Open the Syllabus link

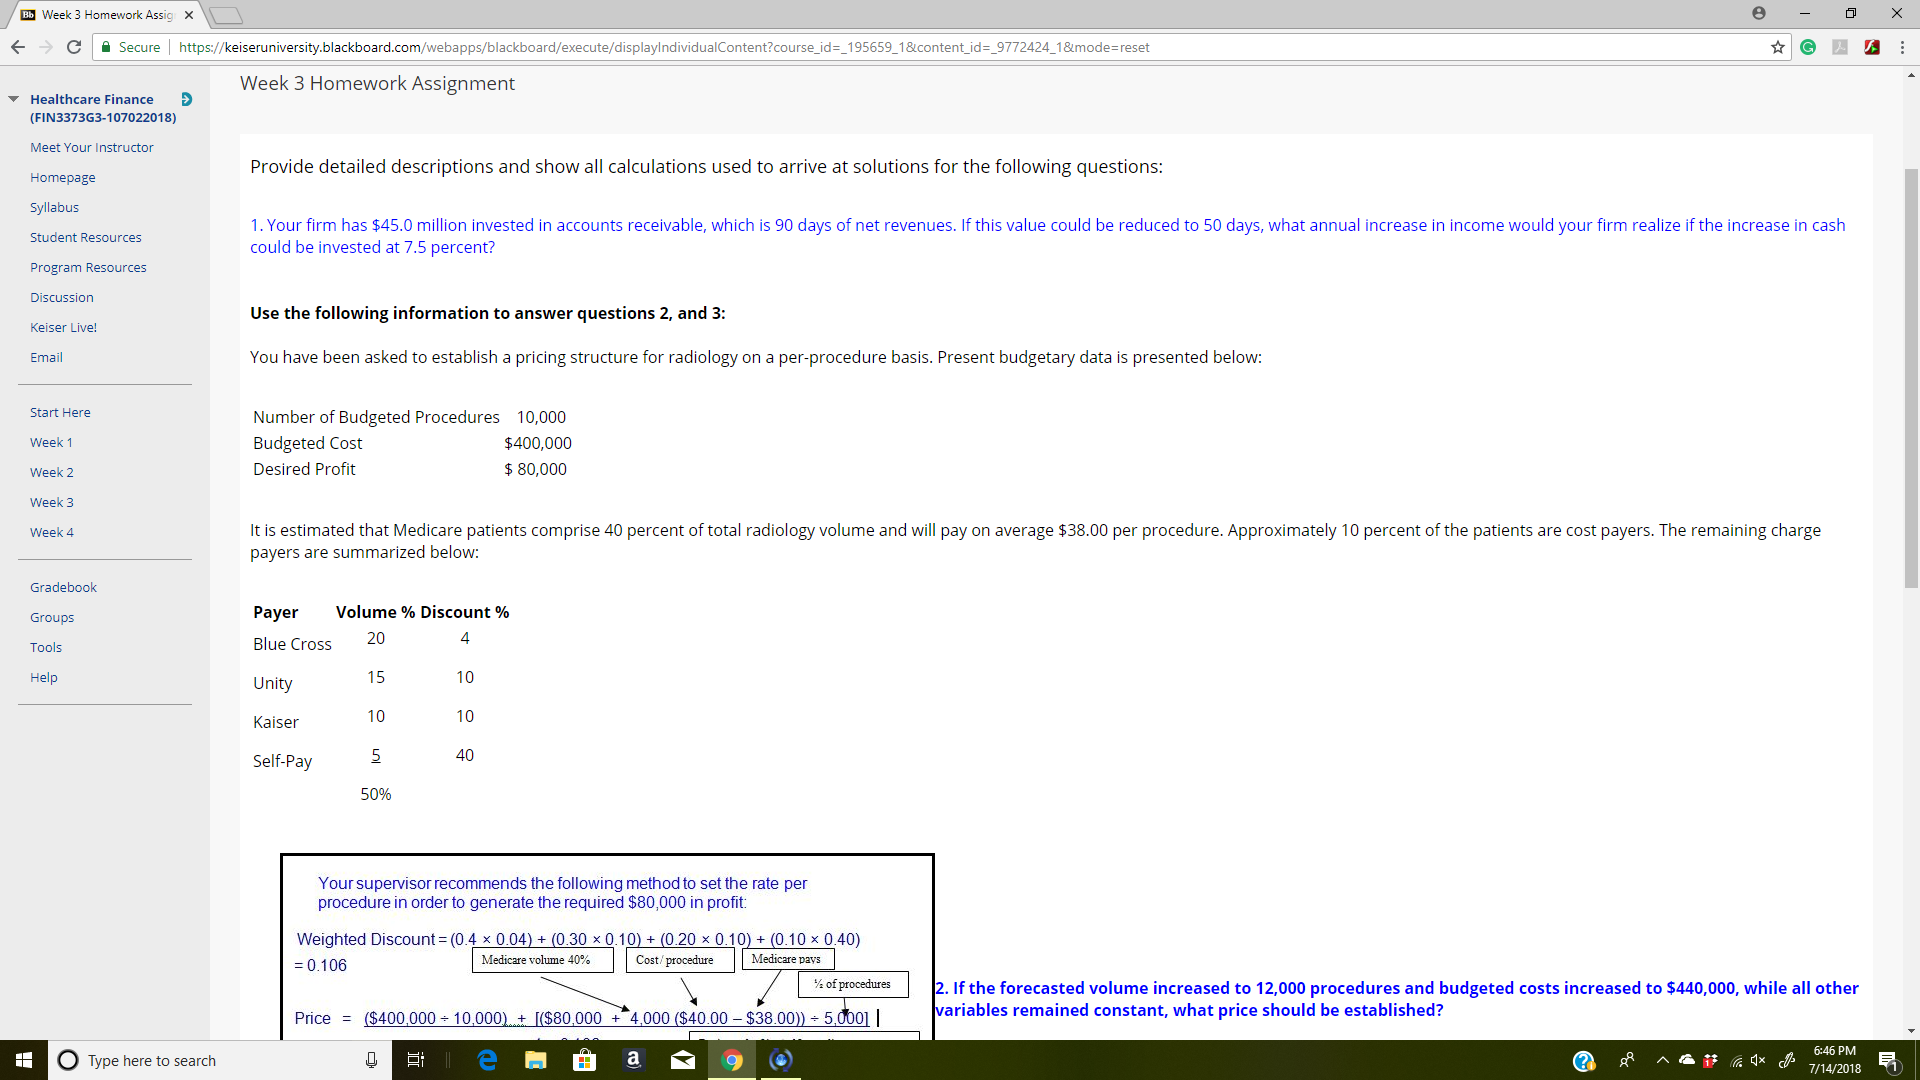click(54, 207)
